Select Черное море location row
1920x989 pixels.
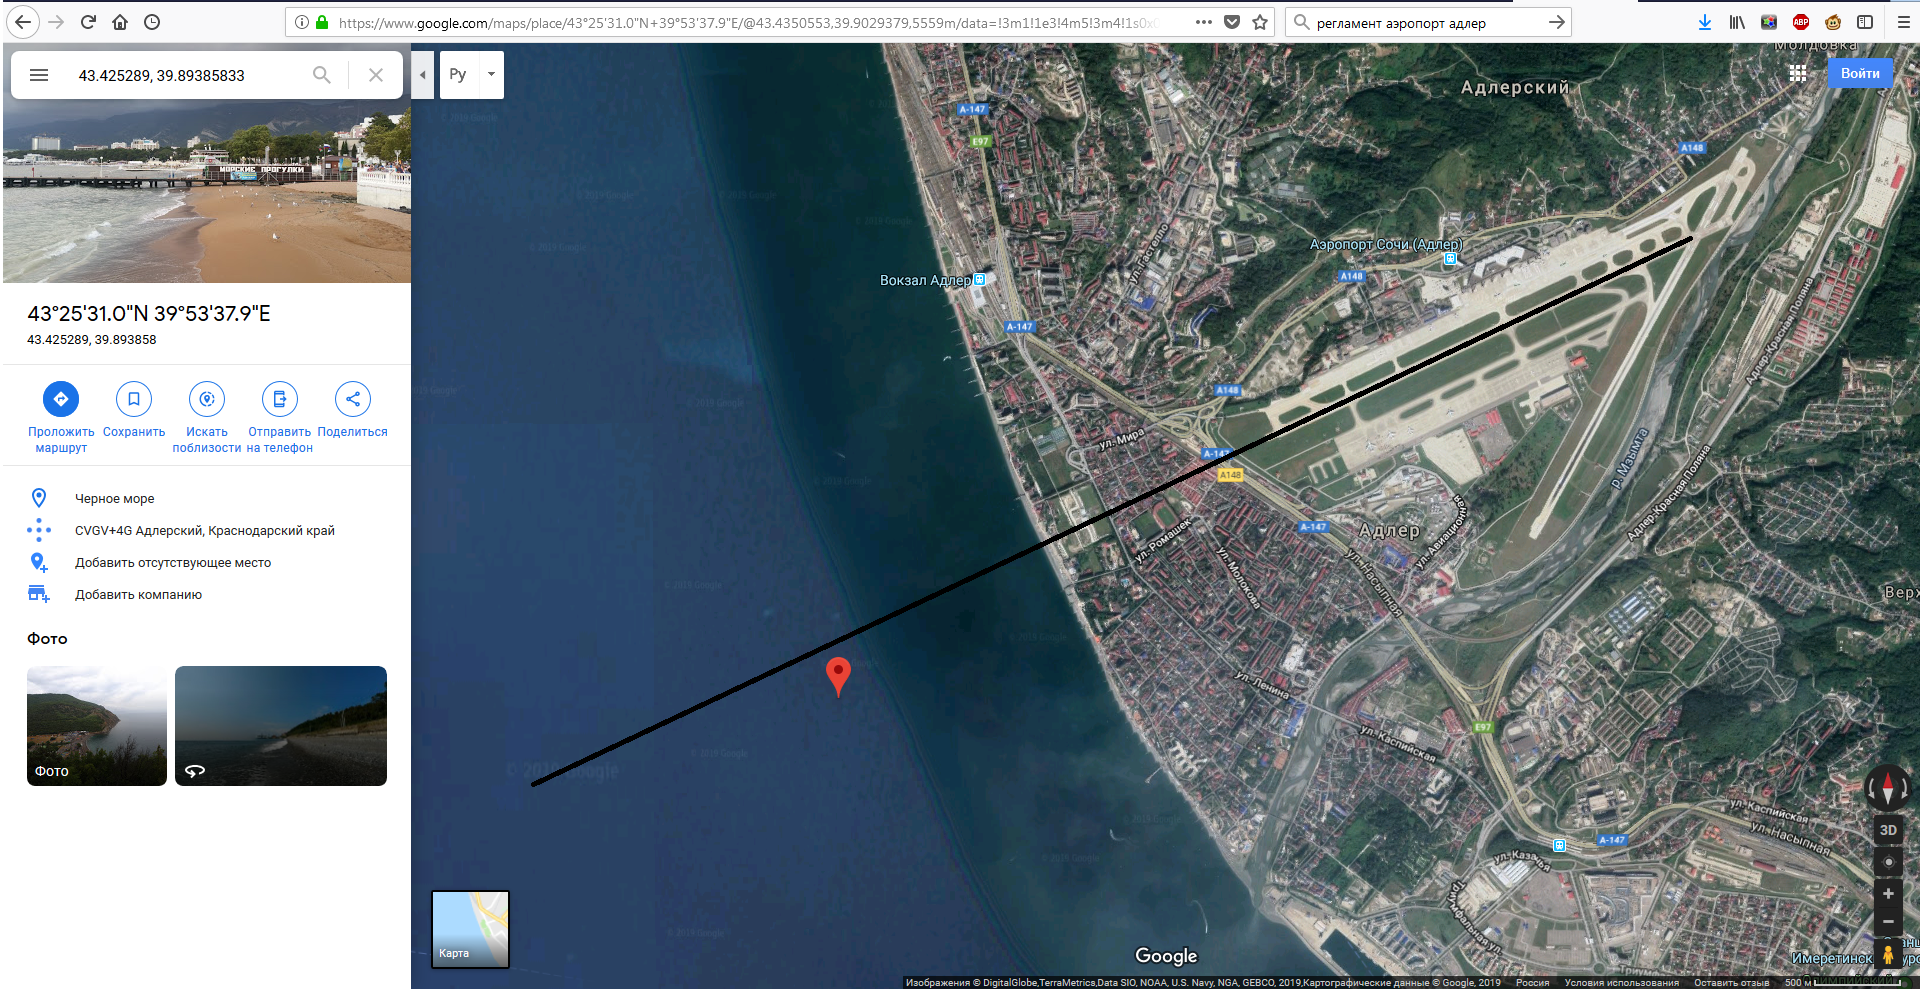click(207, 498)
